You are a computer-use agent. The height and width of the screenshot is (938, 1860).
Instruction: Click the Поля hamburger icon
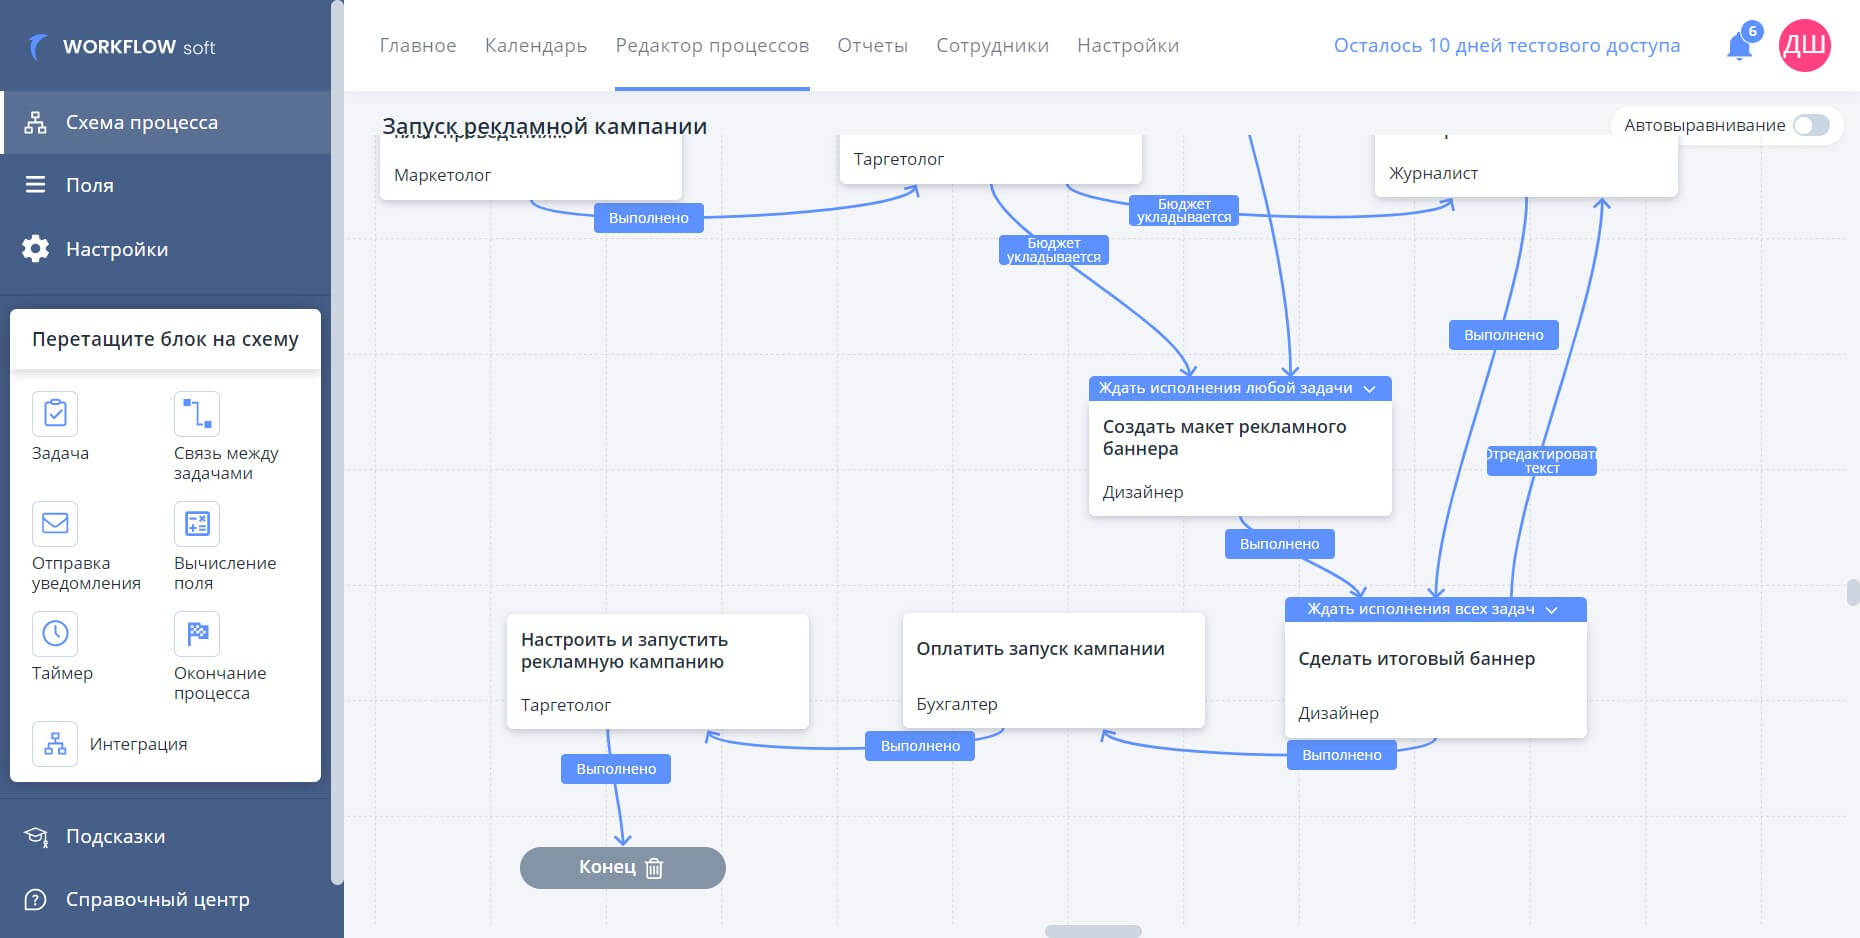coord(36,185)
